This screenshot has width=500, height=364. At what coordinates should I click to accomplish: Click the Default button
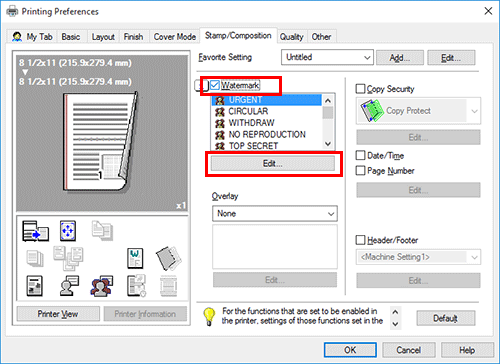pyautogui.click(x=446, y=318)
